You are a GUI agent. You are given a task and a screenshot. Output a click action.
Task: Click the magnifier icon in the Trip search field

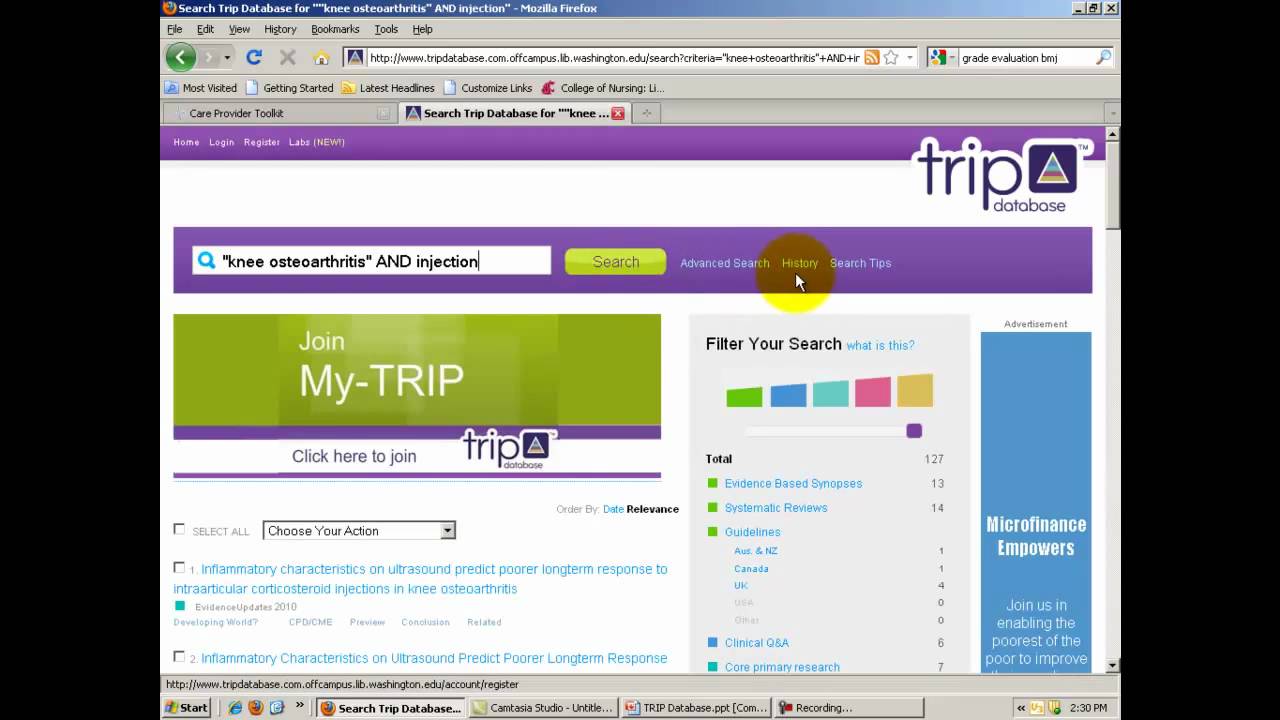coord(207,261)
